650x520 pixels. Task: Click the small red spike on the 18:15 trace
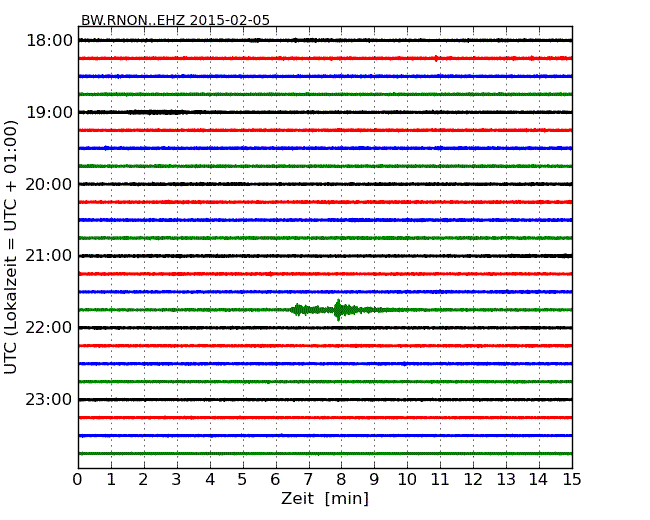436,58
